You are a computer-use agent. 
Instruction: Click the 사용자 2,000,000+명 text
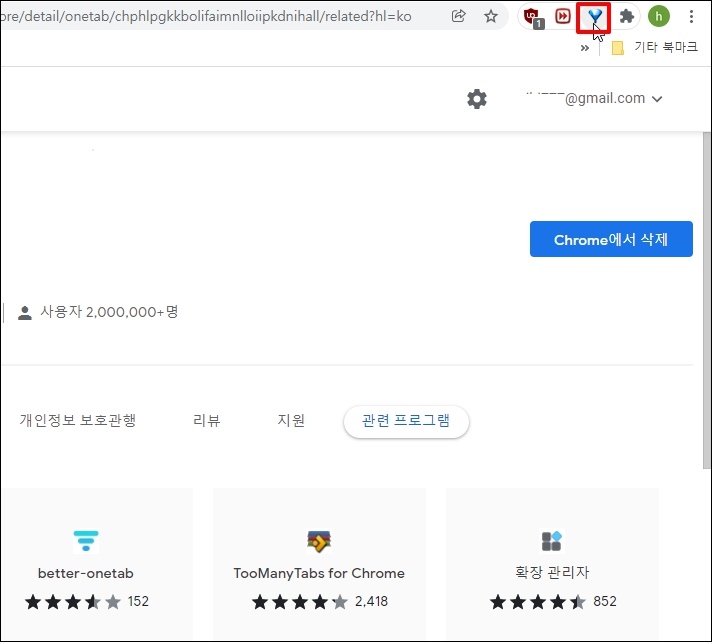109,312
